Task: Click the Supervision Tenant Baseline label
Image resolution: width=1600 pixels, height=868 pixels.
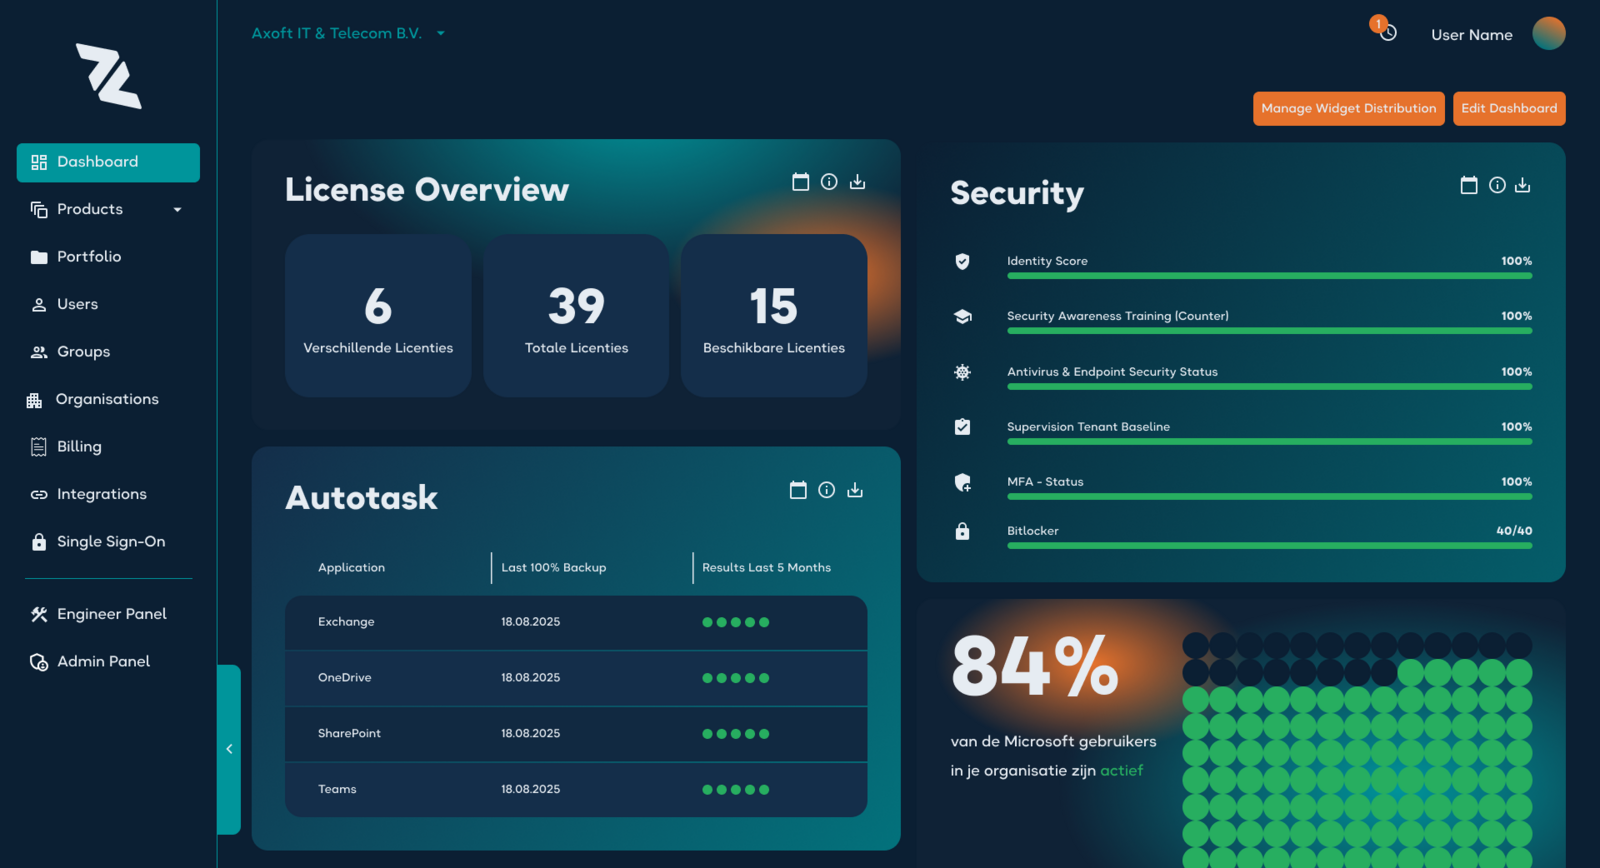Action: pyautogui.click(x=1088, y=427)
